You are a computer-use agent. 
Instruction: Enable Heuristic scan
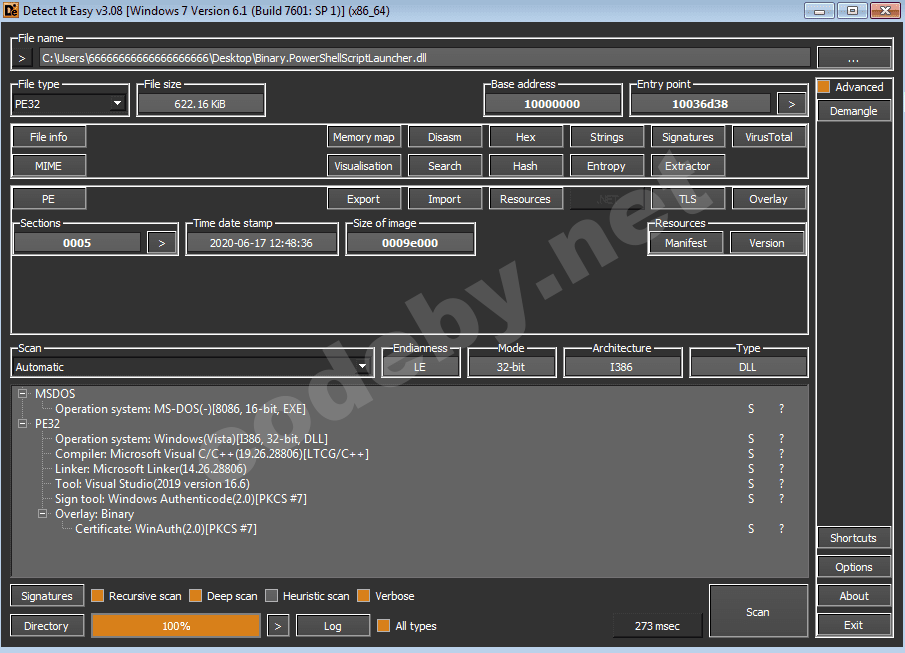coord(271,594)
